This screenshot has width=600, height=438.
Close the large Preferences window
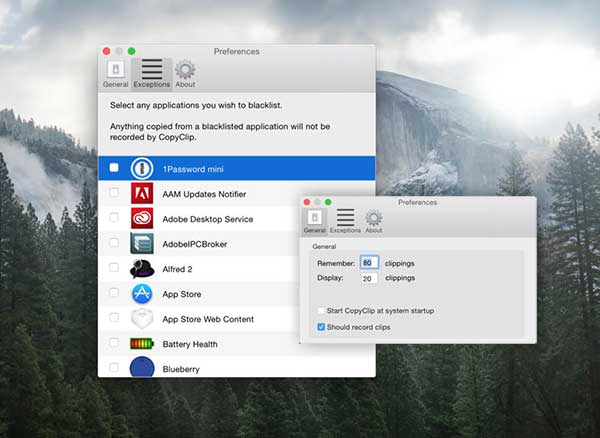[x=107, y=51]
